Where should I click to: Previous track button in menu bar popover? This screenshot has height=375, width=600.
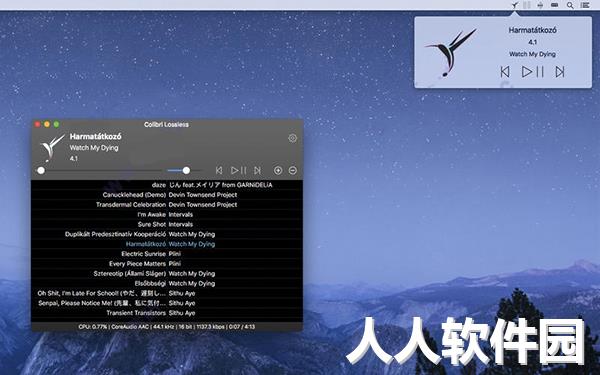505,72
